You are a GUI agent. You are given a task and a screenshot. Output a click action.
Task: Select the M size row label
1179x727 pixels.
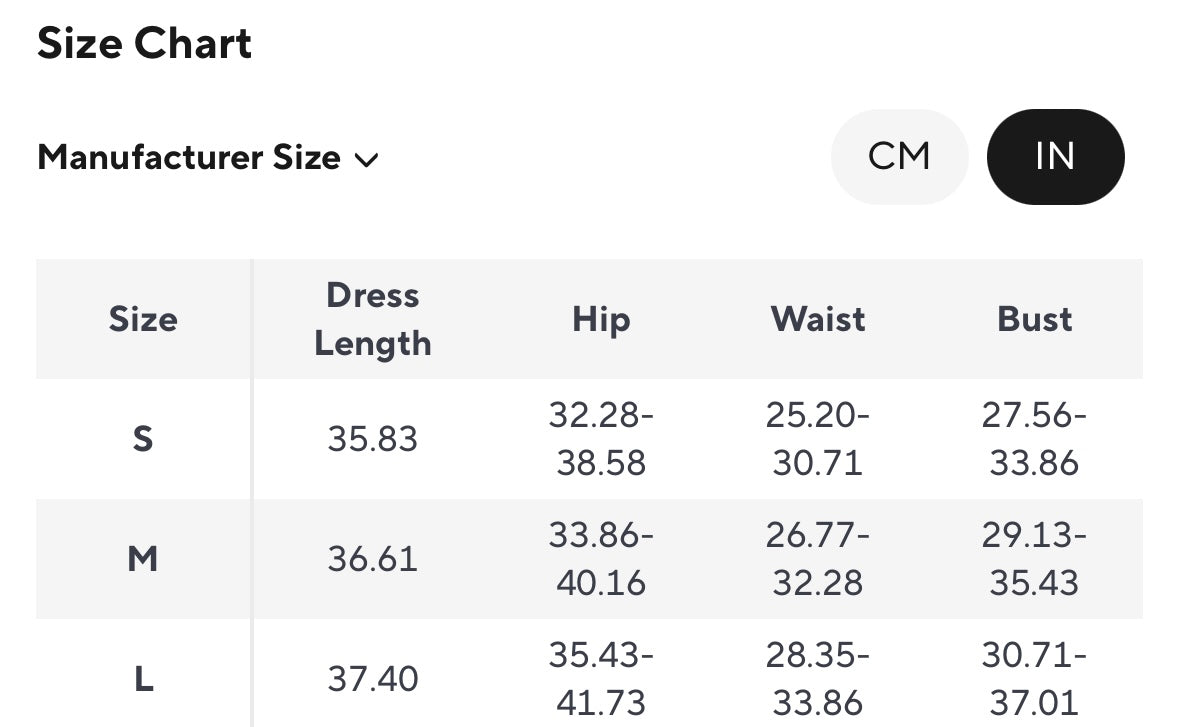(143, 559)
